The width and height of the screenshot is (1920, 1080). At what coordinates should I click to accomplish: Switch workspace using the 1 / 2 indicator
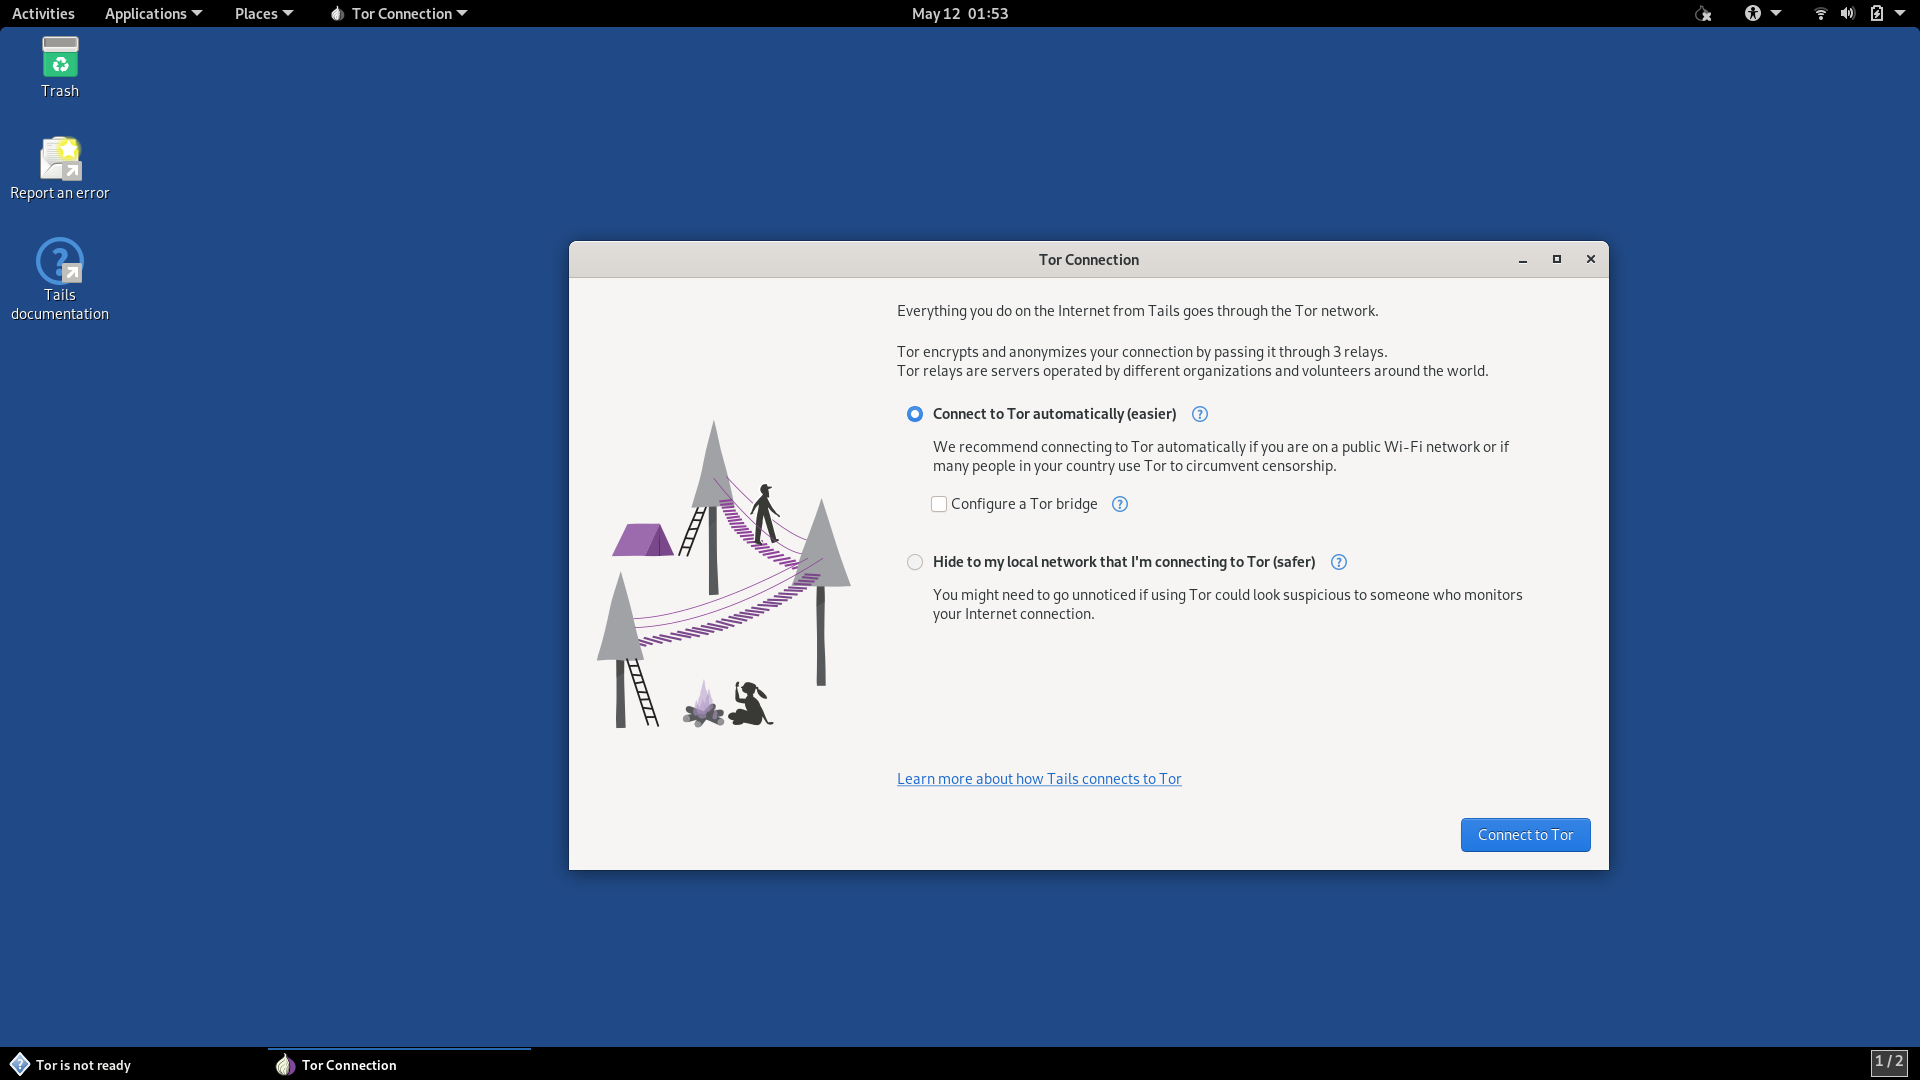coord(1889,1062)
